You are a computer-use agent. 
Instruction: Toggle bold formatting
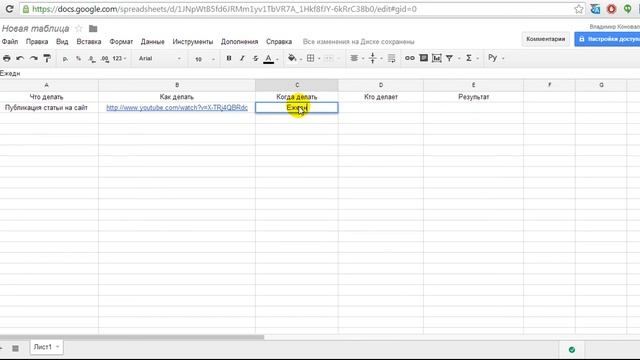click(x=229, y=58)
